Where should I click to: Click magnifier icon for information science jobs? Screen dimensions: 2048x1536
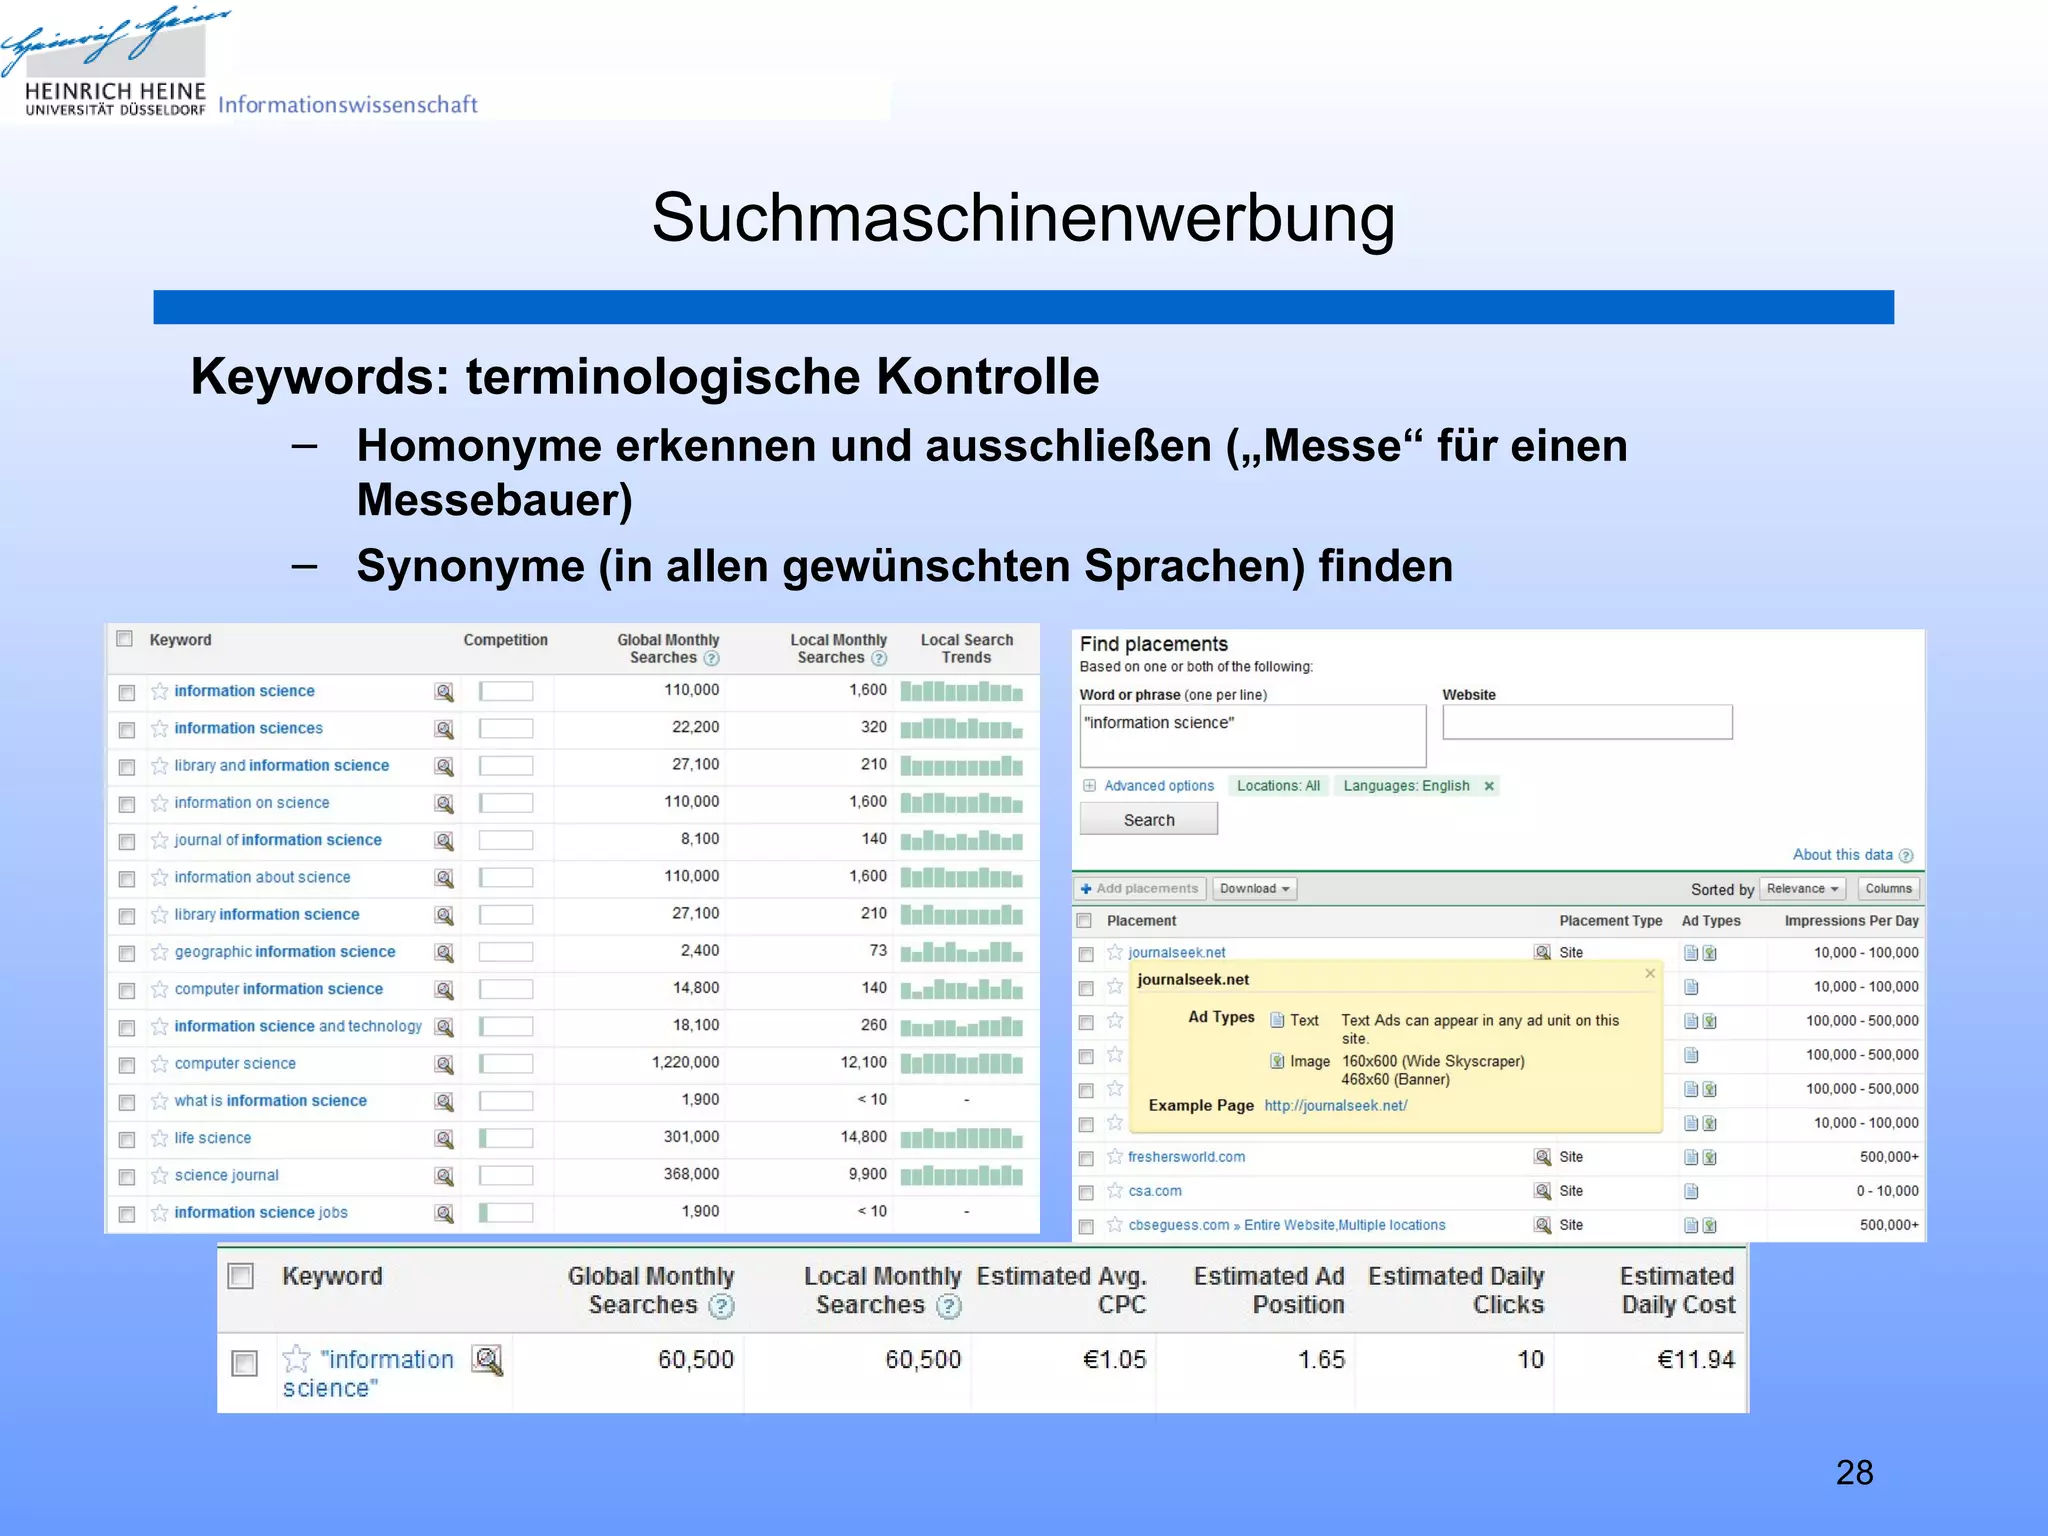[x=444, y=1213]
